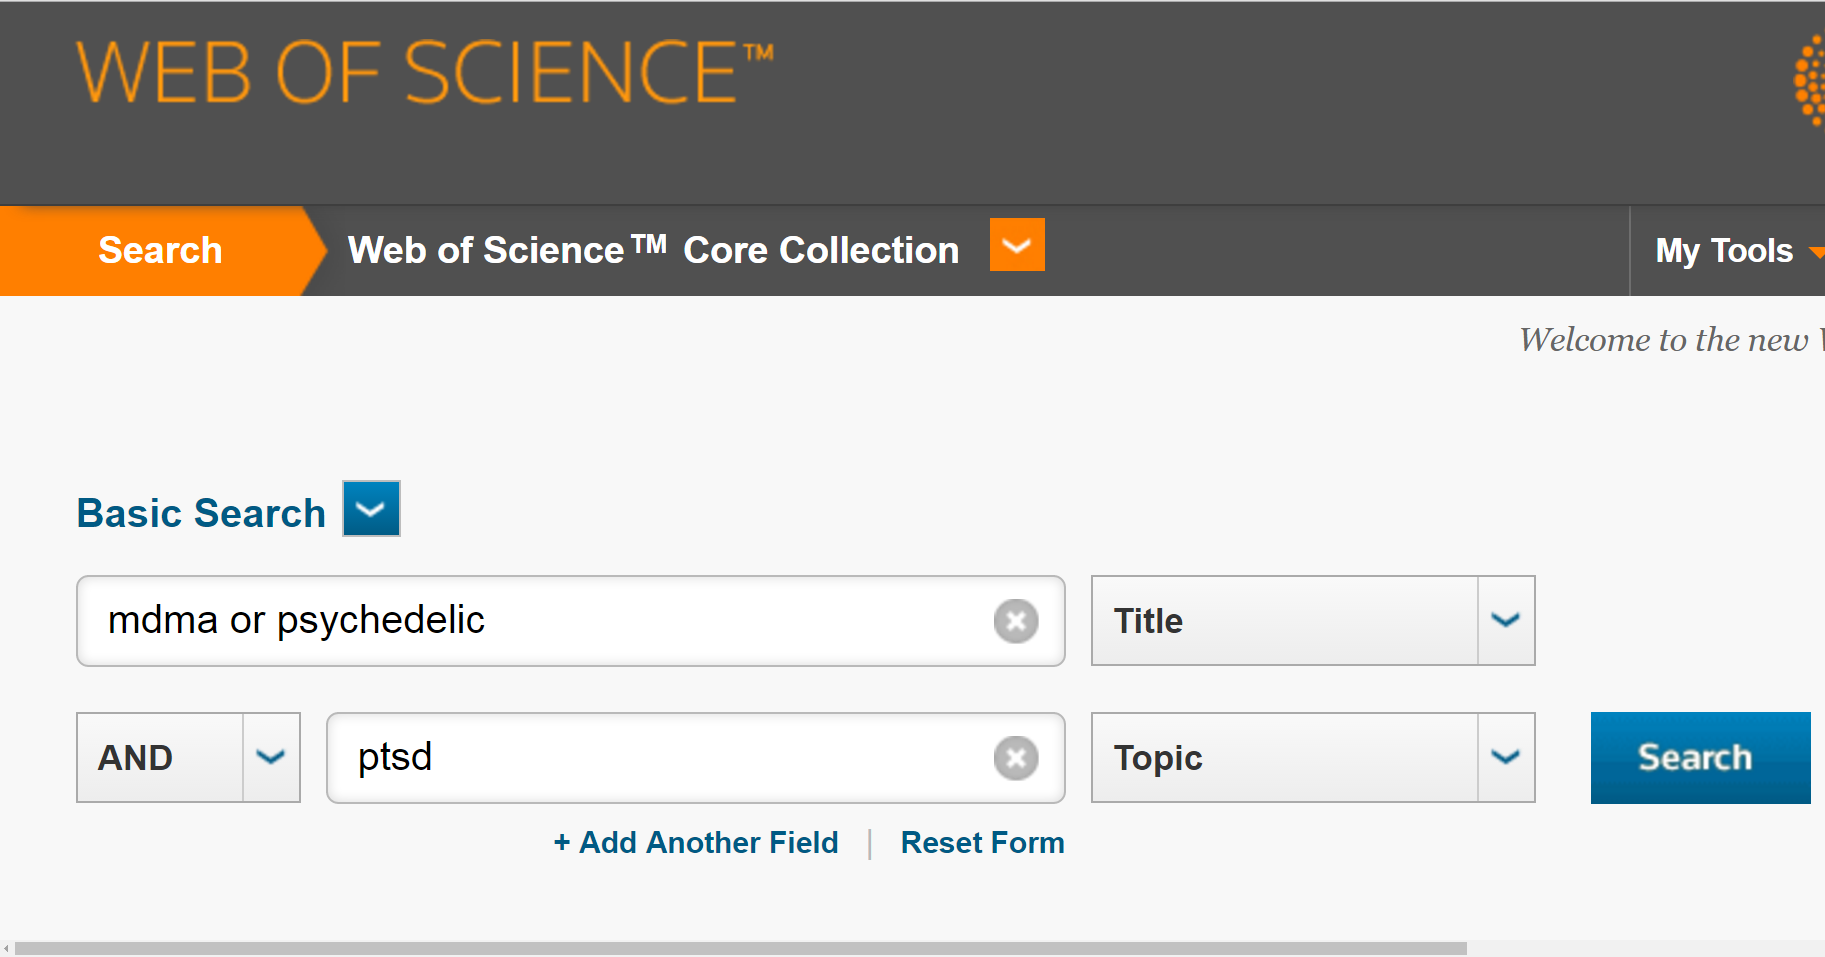The width and height of the screenshot is (1825, 957).
Task: Select the orange Search tab
Action: (x=160, y=250)
